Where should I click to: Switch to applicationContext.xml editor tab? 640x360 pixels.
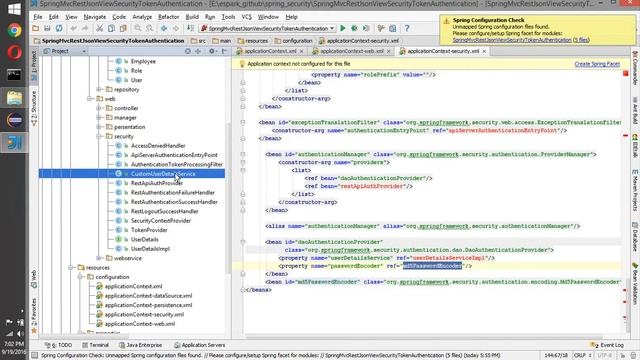point(270,51)
